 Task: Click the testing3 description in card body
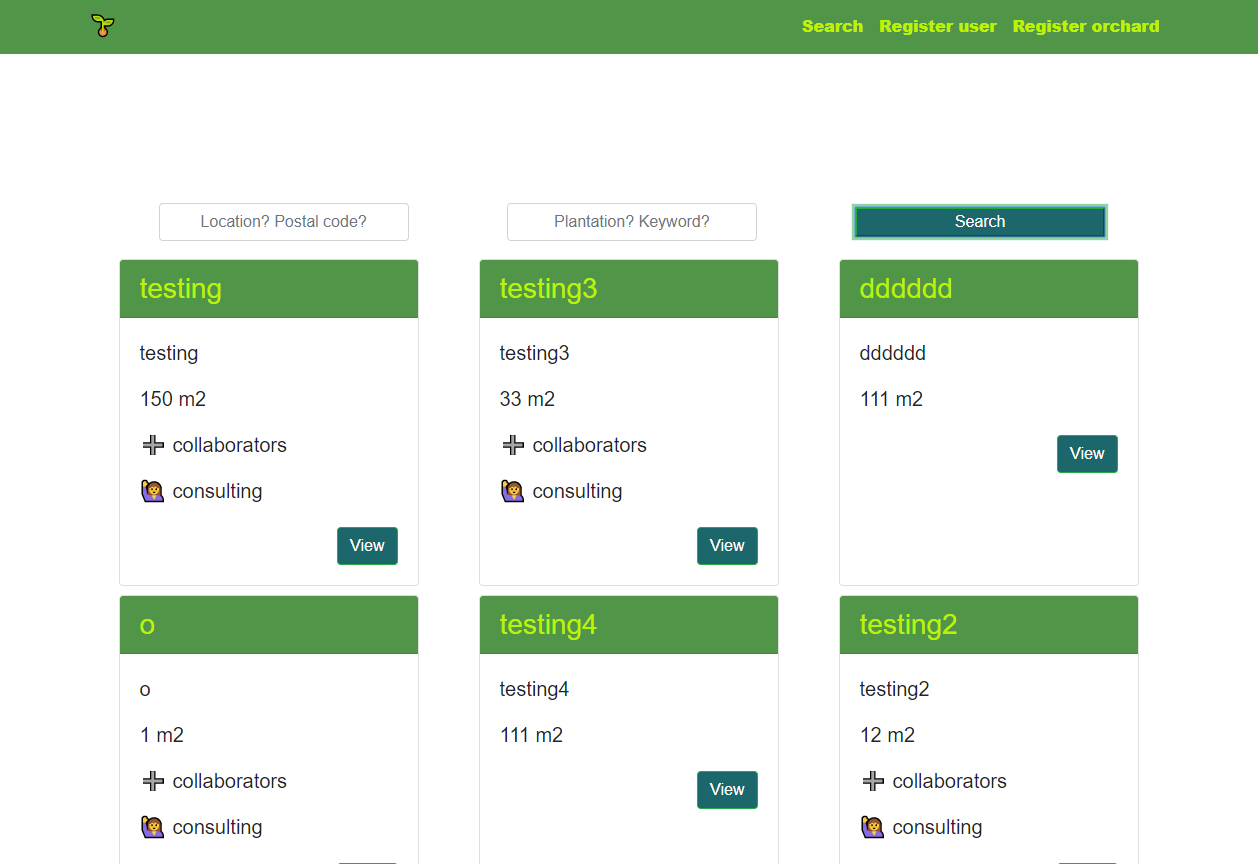[534, 353]
